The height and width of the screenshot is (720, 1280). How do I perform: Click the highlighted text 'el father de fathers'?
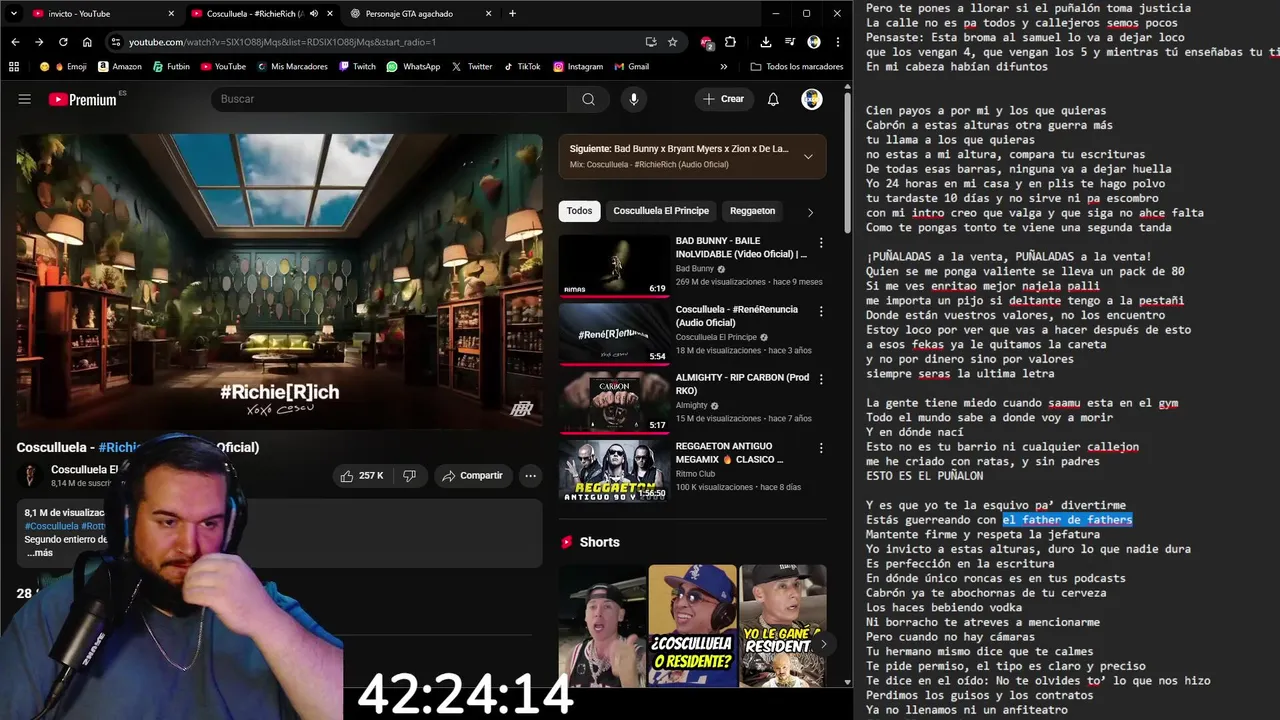point(1067,520)
